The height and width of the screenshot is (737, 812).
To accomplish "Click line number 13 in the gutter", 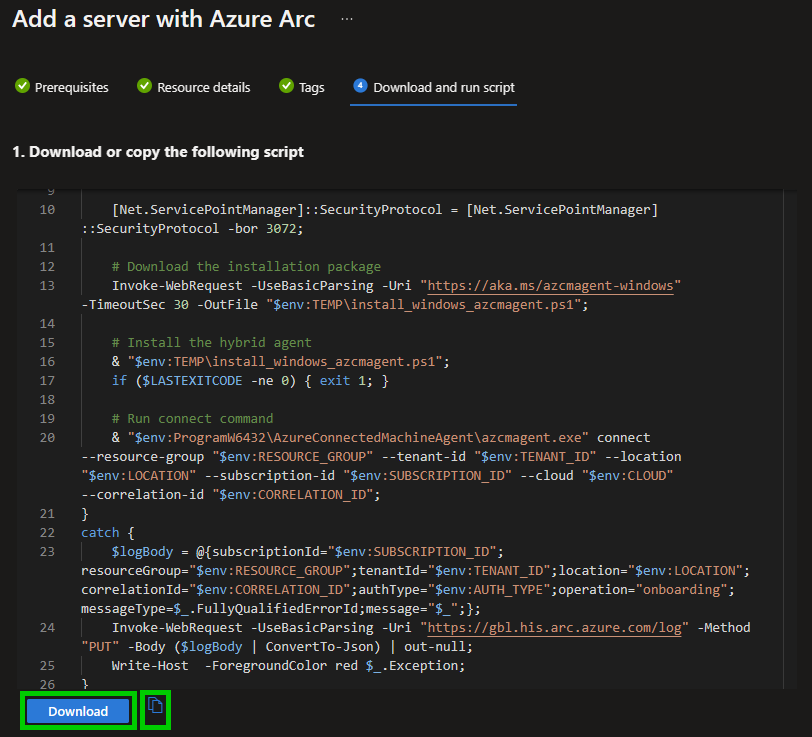I will [x=47, y=286].
